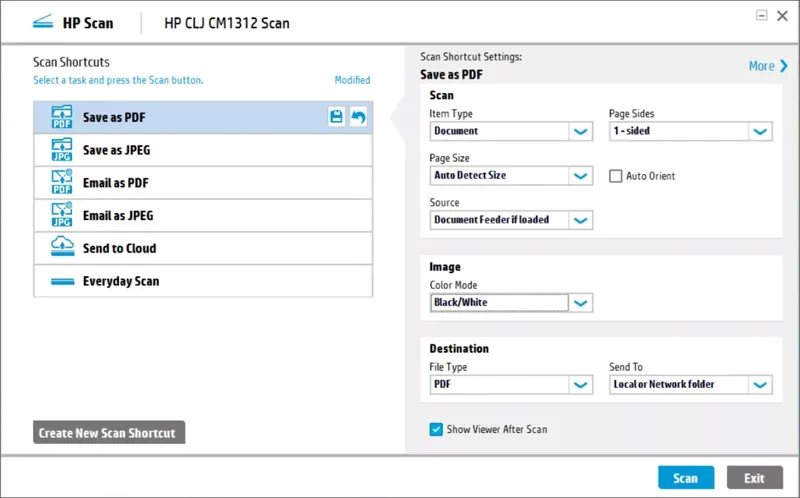Open the Page Sides dropdown
The height and width of the screenshot is (498, 800).
pyautogui.click(x=760, y=131)
